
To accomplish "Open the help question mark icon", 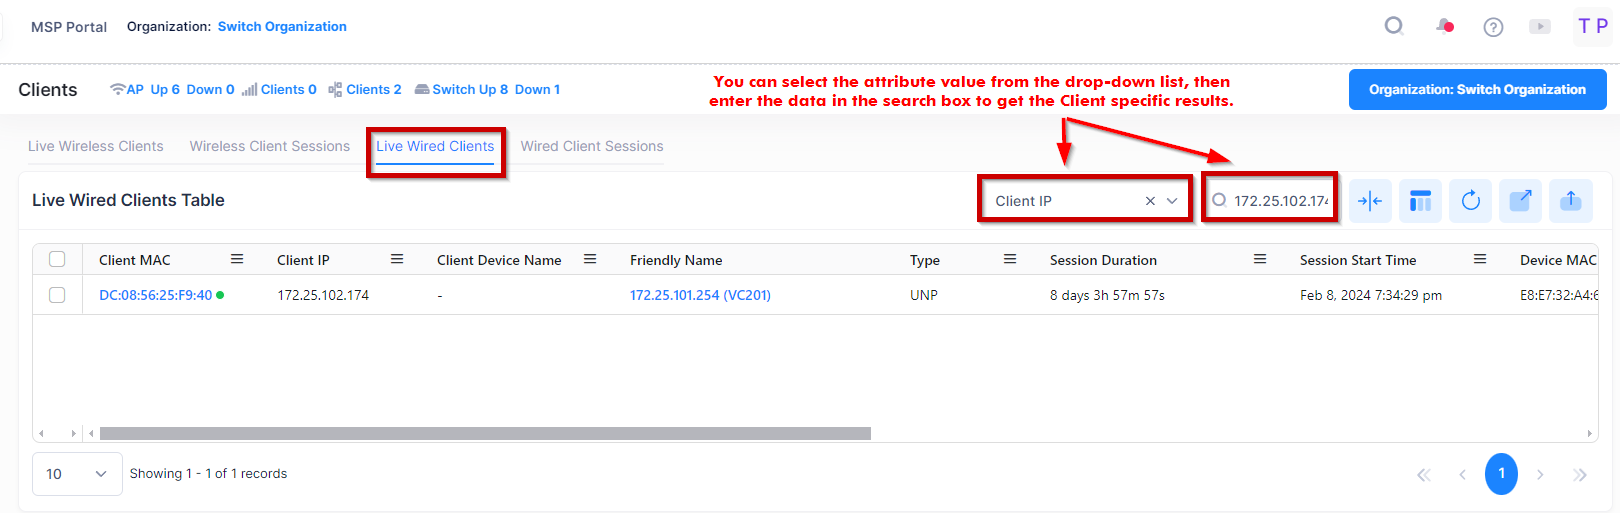I will click(x=1493, y=27).
